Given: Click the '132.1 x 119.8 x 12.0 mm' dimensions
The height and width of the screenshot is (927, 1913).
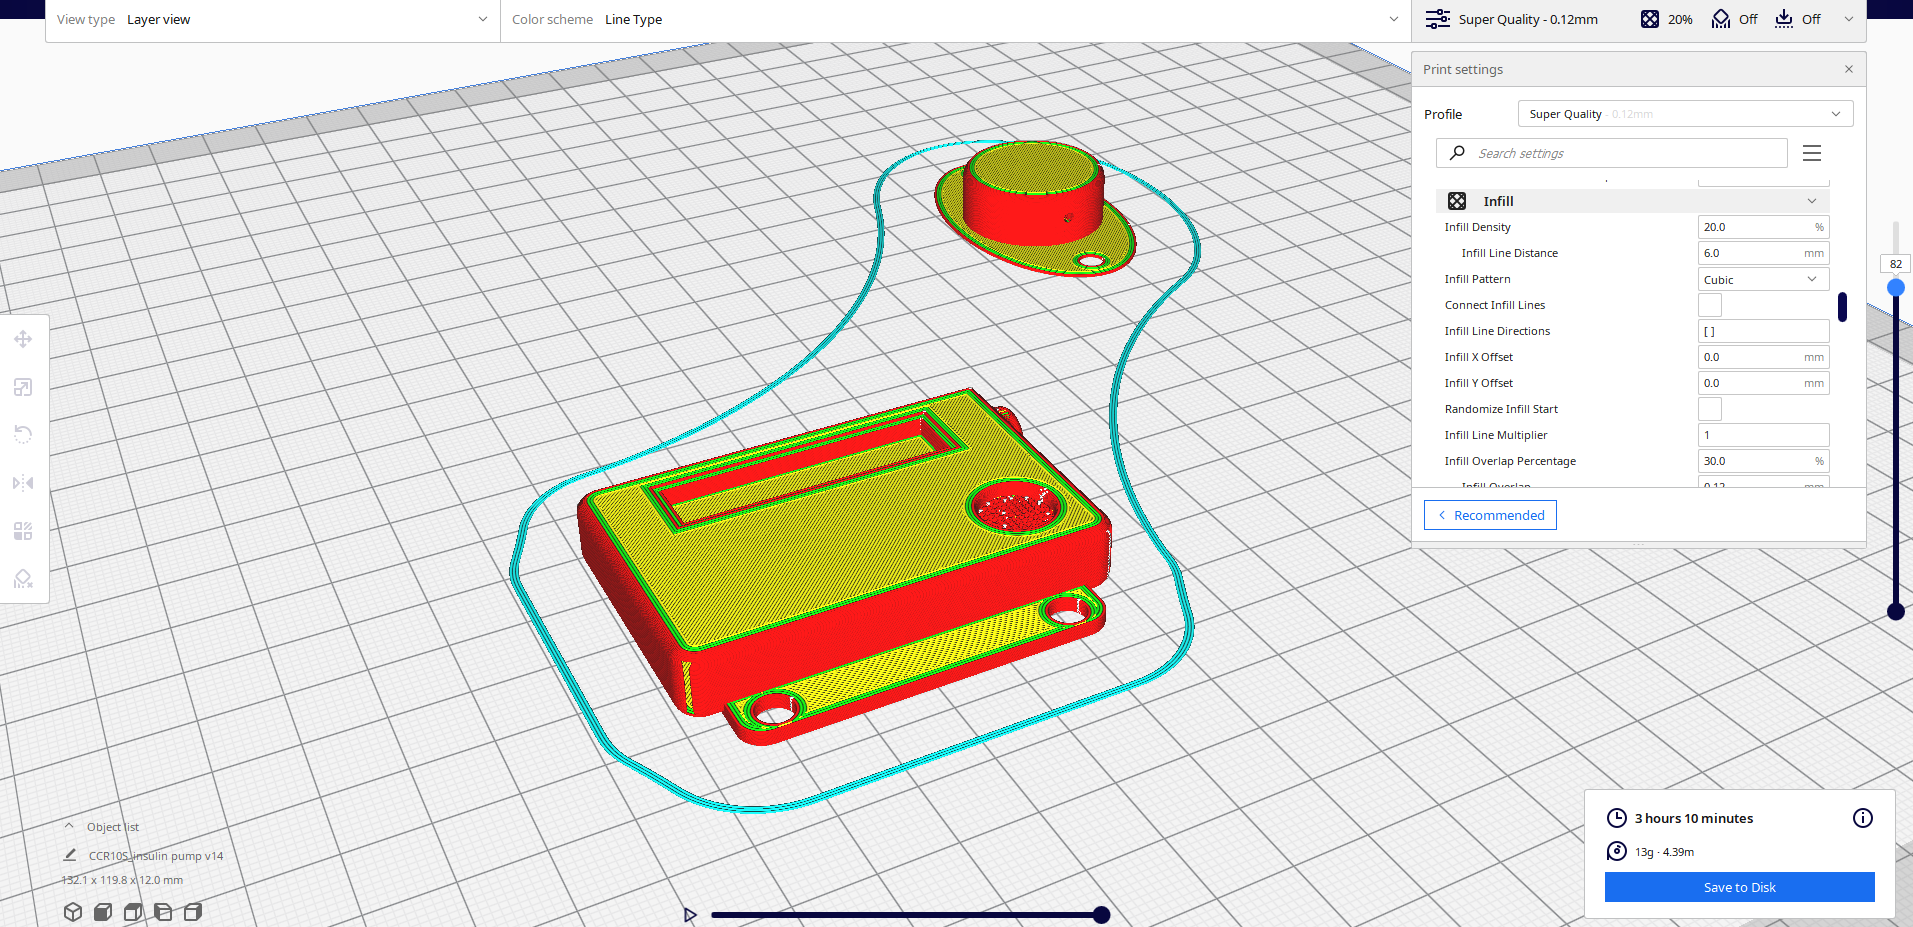Looking at the screenshot, I should pos(122,880).
